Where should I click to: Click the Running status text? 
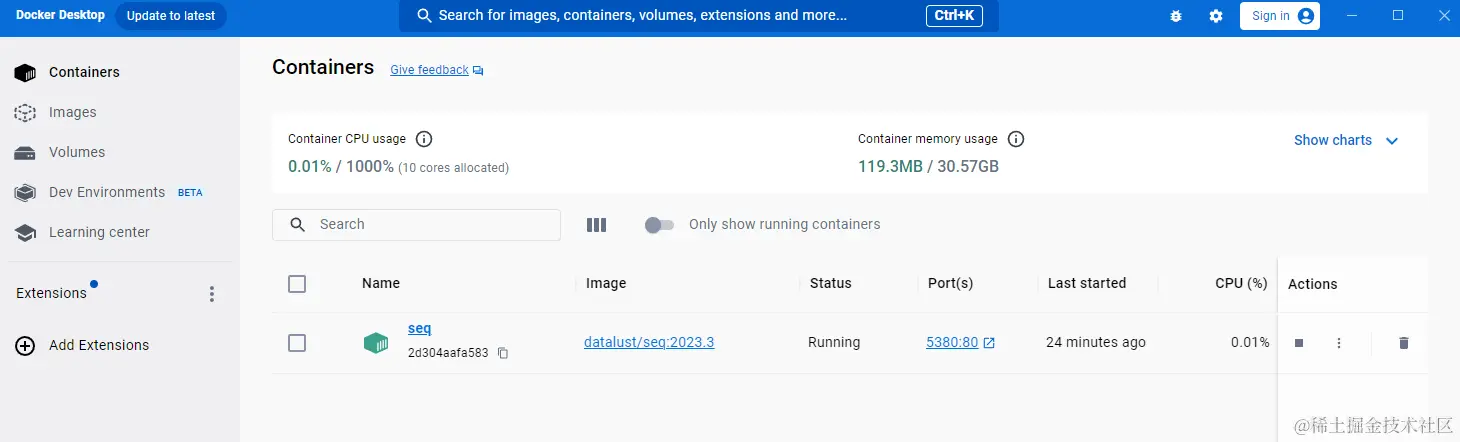point(834,342)
